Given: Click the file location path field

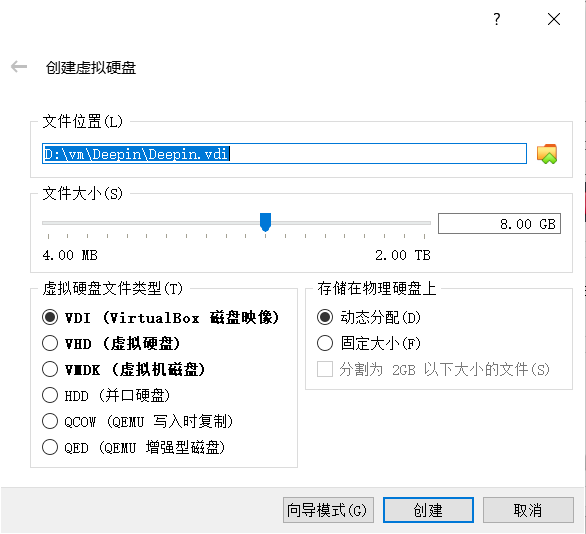Looking at the screenshot, I should (284, 154).
